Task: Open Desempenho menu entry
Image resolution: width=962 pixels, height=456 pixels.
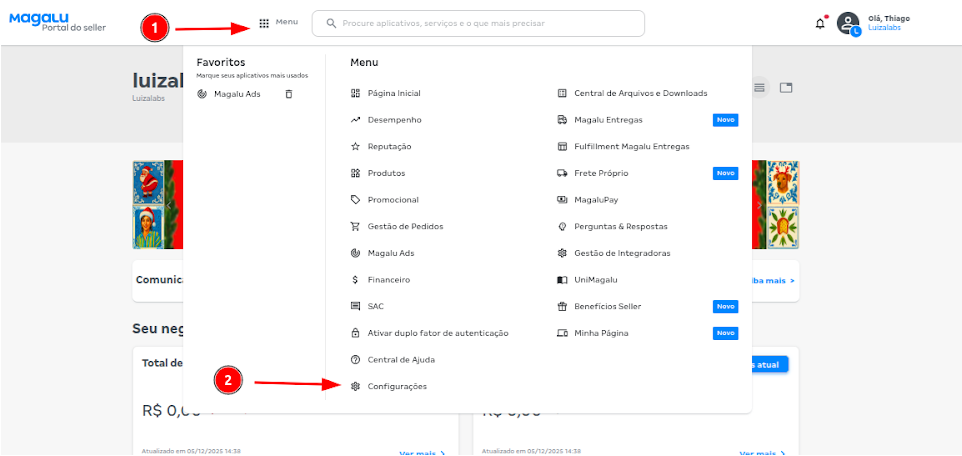Action: [x=394, y=120]
